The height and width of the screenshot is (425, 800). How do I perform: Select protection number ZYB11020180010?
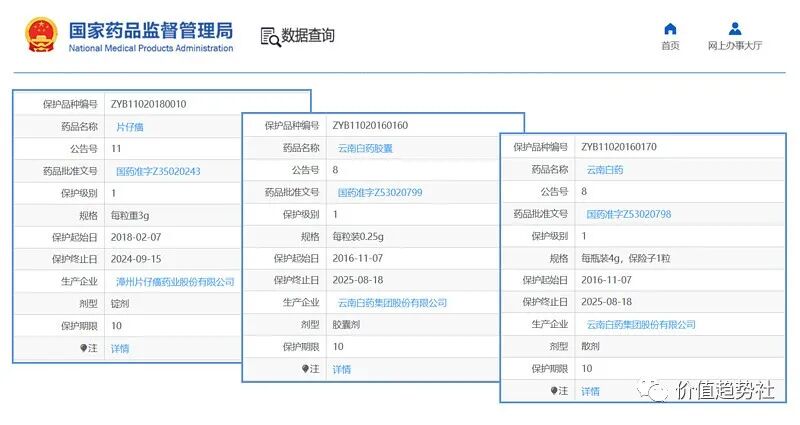coord(148,104)
